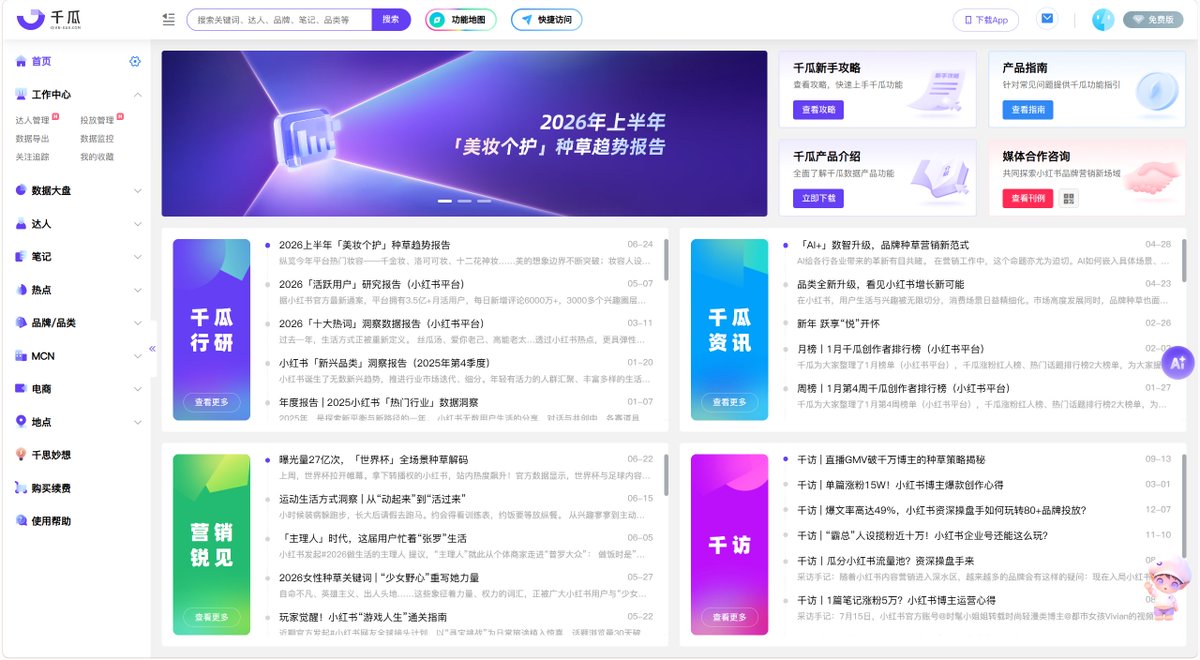Click the 免费版 membership badge
Screen dimensions: 1200x660
click(1153, 19)
